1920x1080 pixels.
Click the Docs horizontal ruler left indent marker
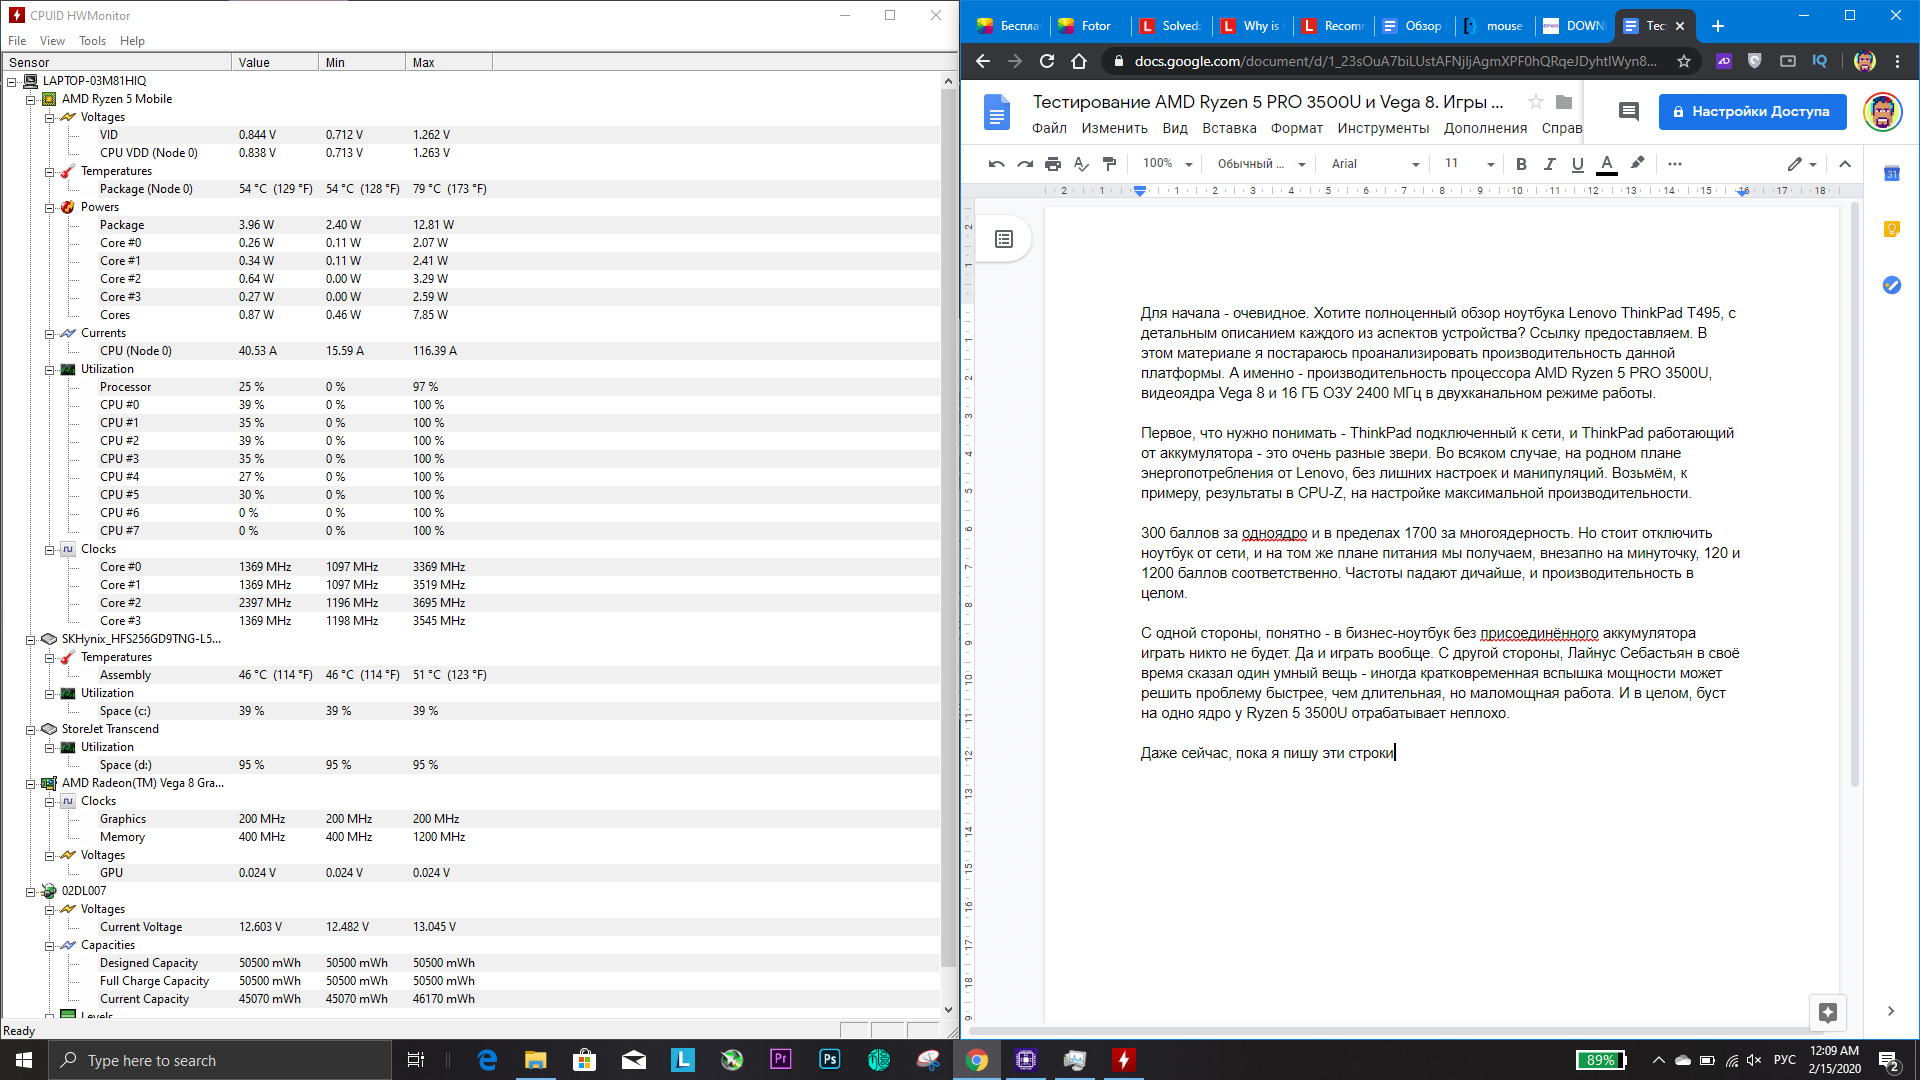coord(1140,191)
